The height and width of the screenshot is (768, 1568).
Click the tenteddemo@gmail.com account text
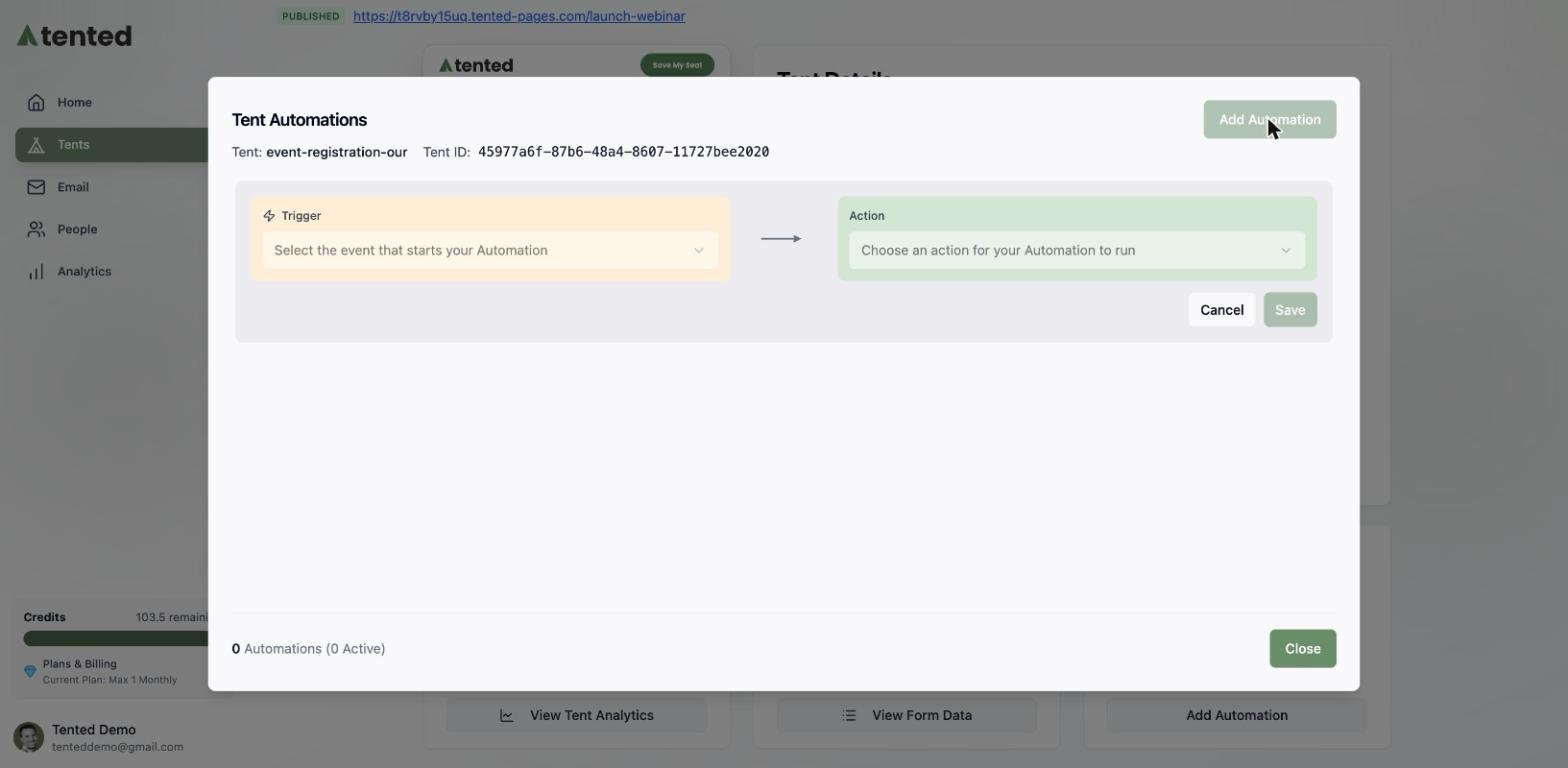click(117, 747)
